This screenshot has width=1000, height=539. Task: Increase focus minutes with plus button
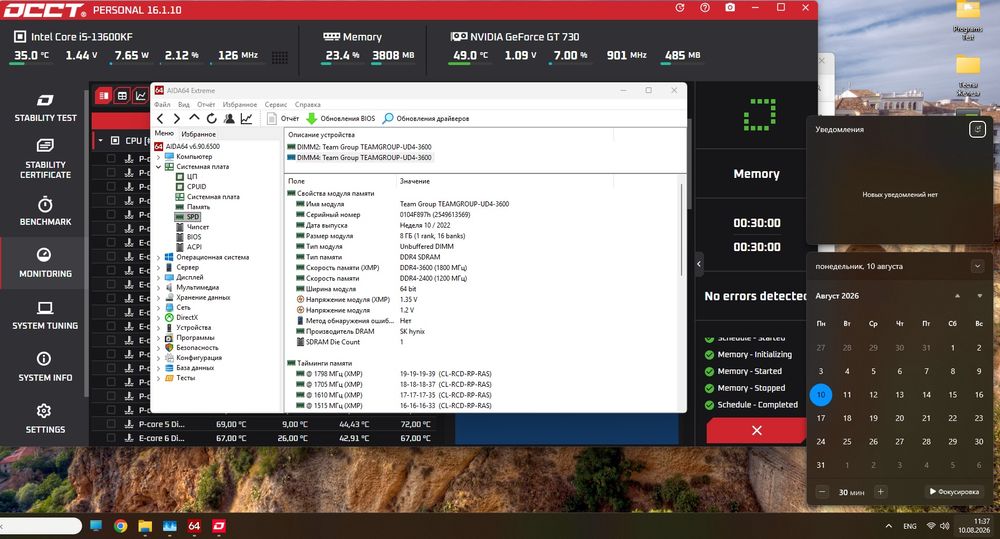(880, 492)
